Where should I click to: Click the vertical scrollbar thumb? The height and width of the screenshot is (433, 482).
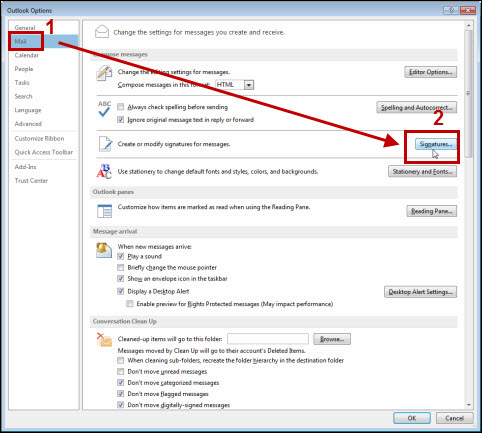pos(468,93)
